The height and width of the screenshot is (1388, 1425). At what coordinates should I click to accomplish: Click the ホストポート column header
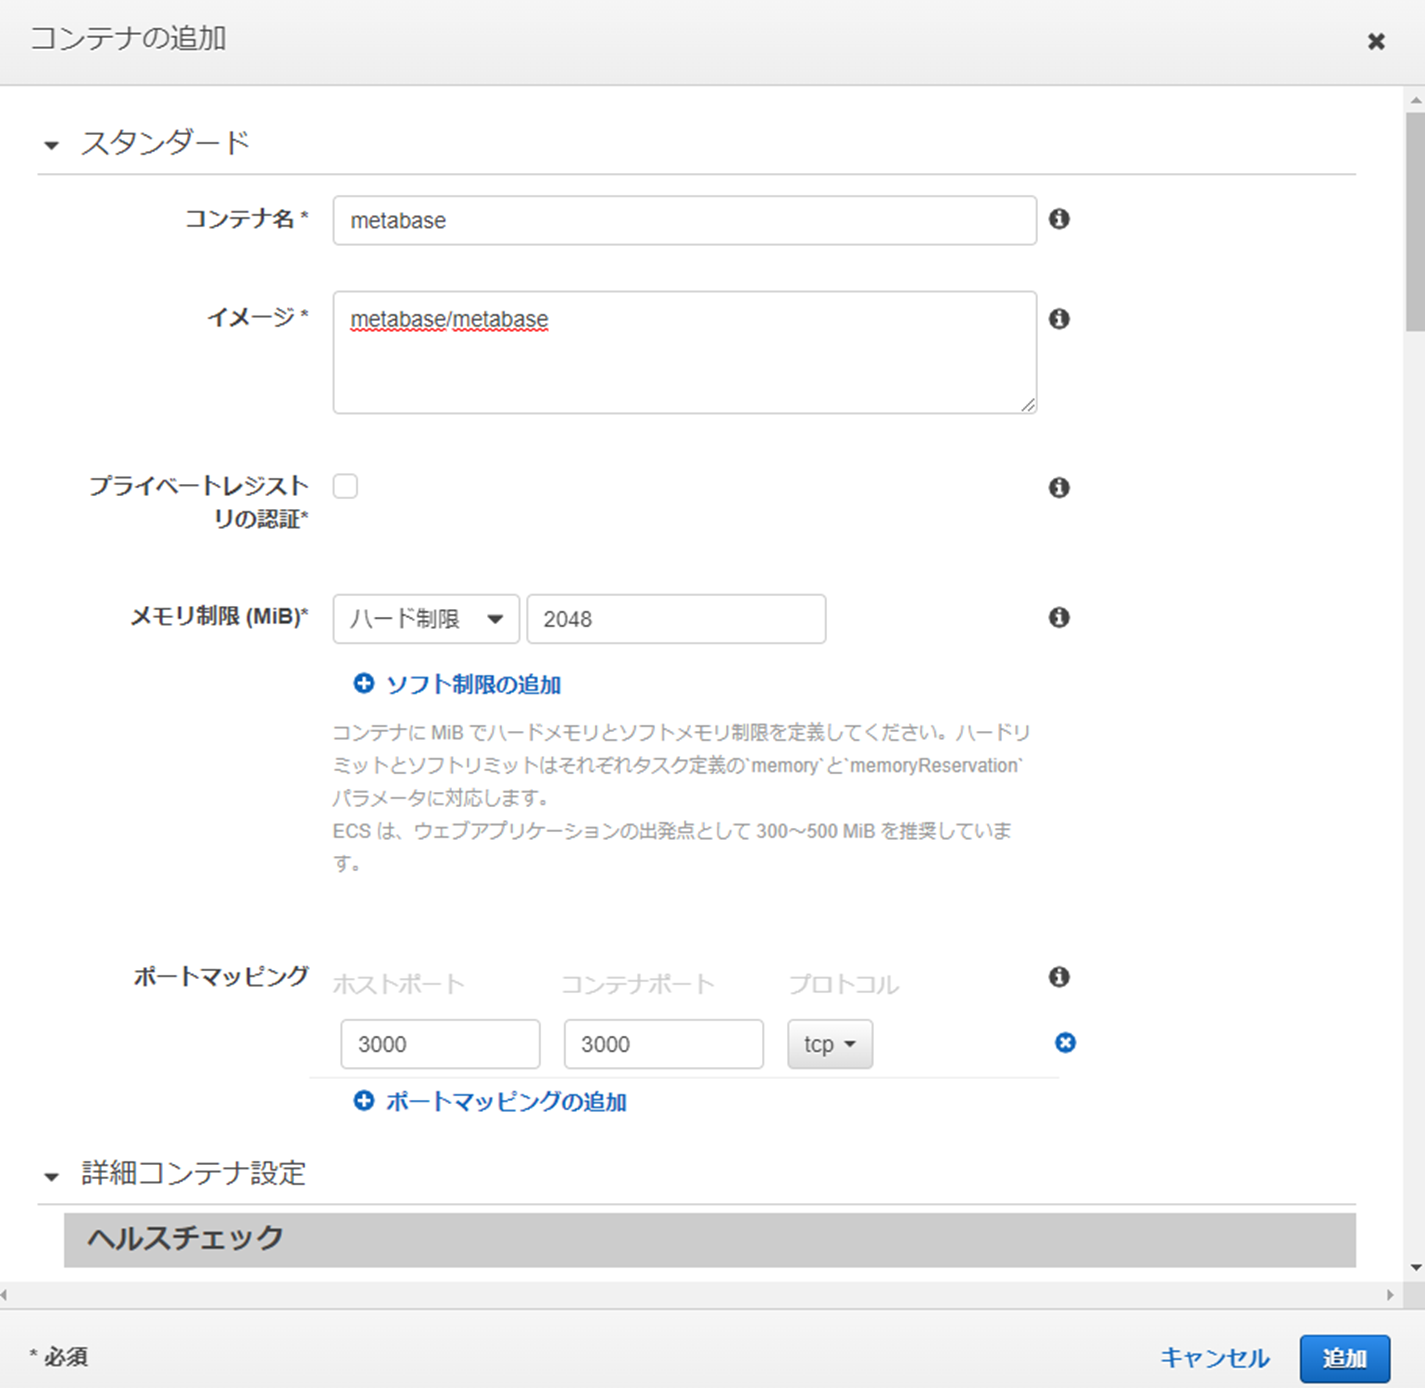[x=398, y=984]
